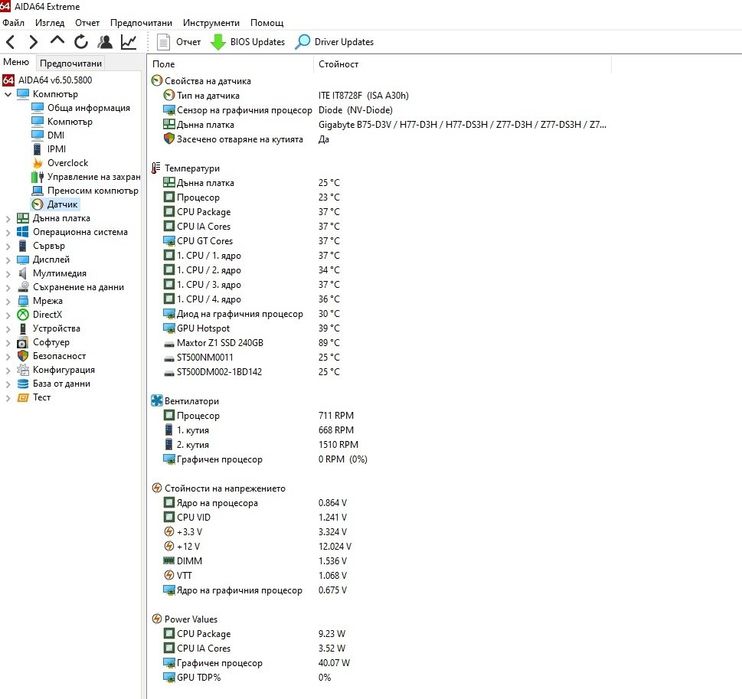742x699 pixels.
Task: Click the Свойства на датчика section icon
Action: (157, 81)
